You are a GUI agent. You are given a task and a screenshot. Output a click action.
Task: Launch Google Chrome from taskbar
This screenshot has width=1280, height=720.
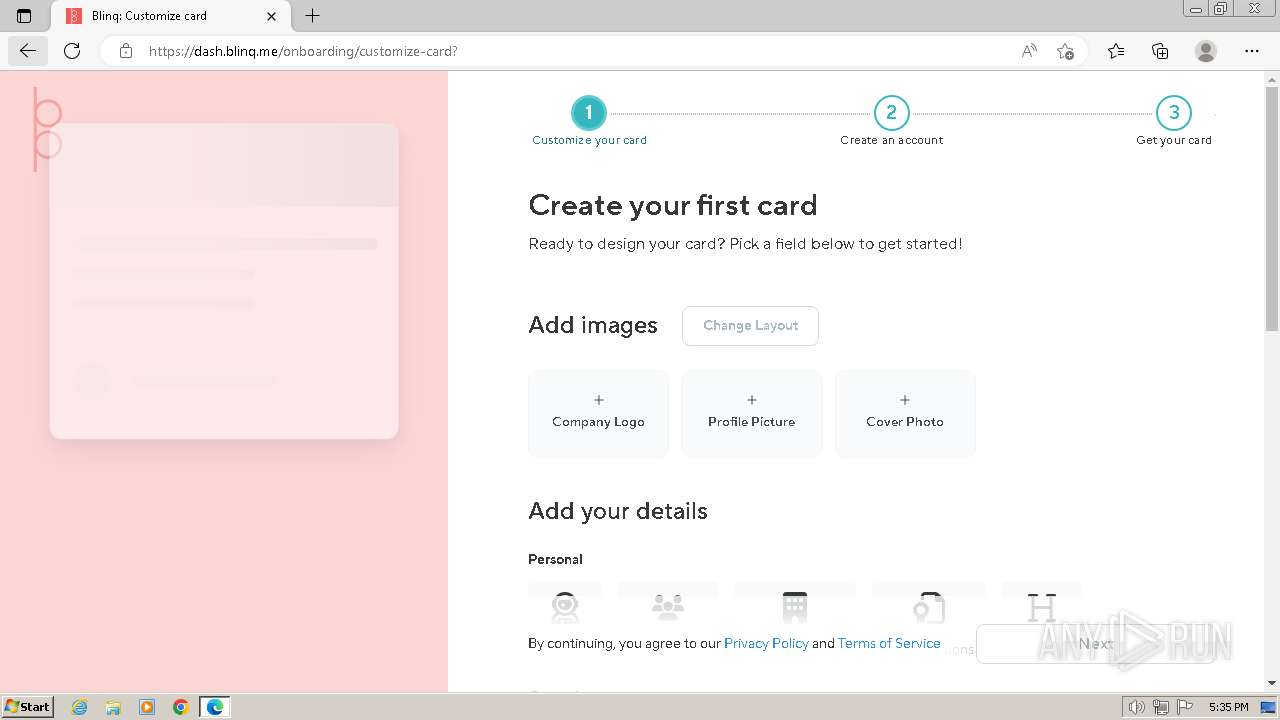pyautogui.click(x=181, y=707)
